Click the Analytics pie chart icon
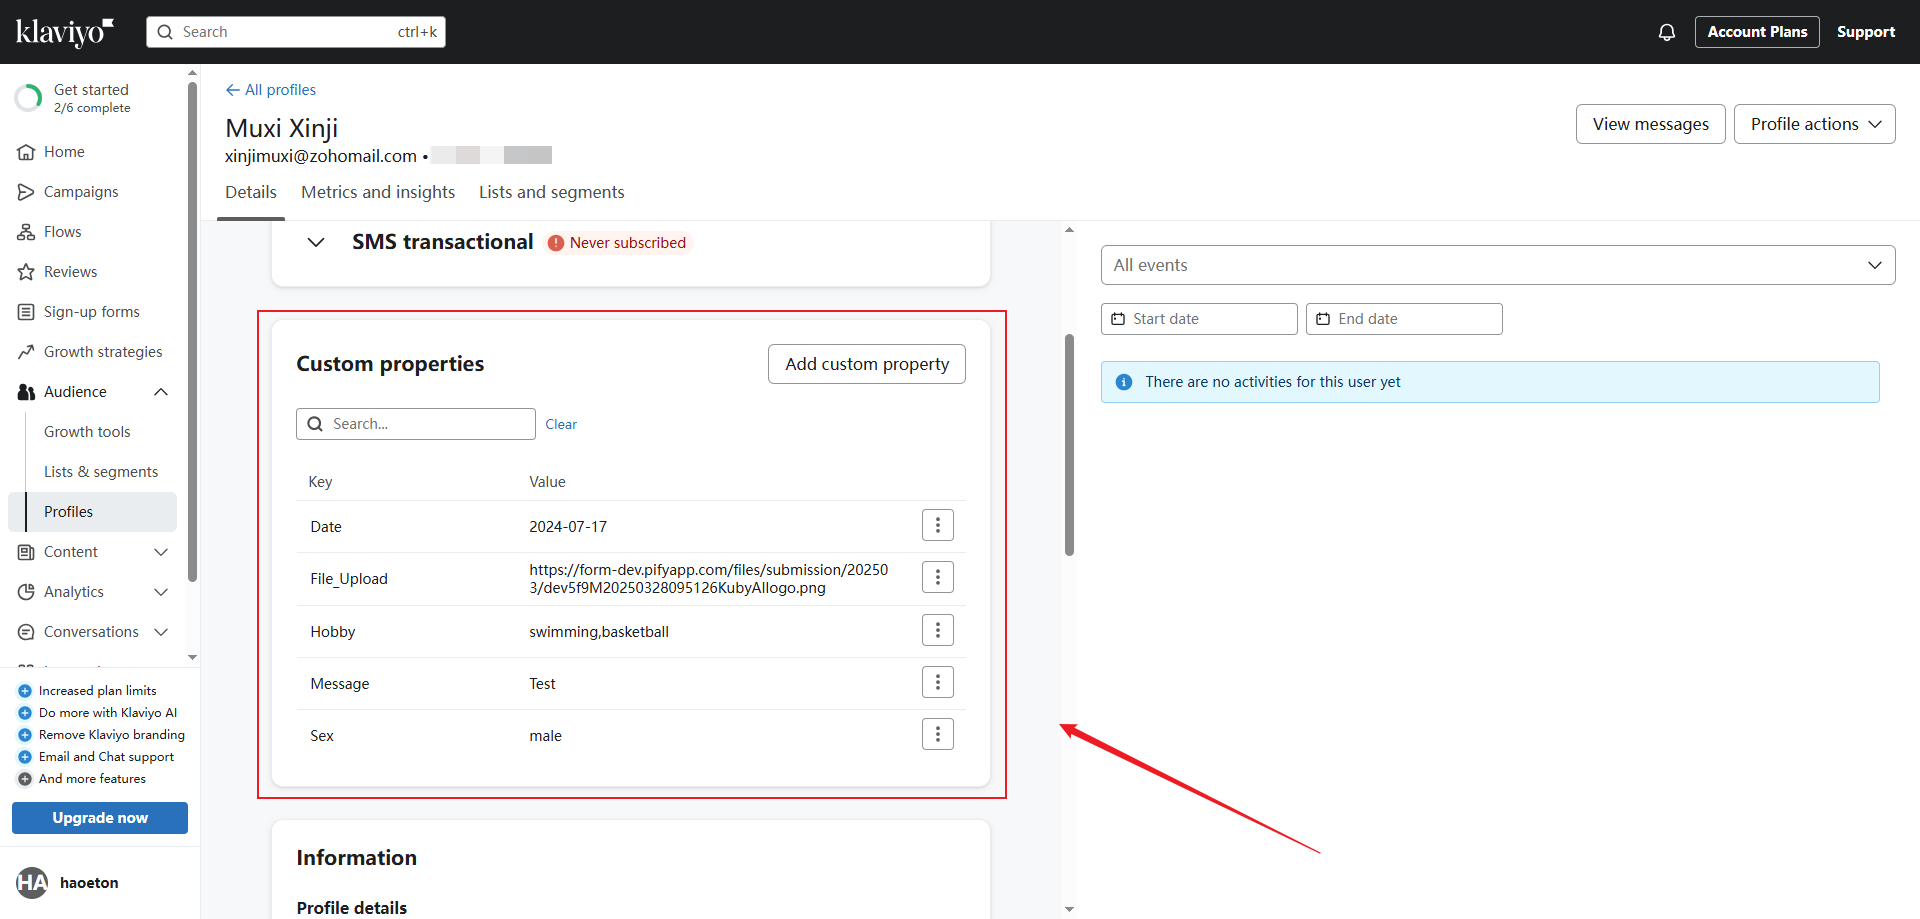This screenshot has height=919, width=1920. point(26,592)
